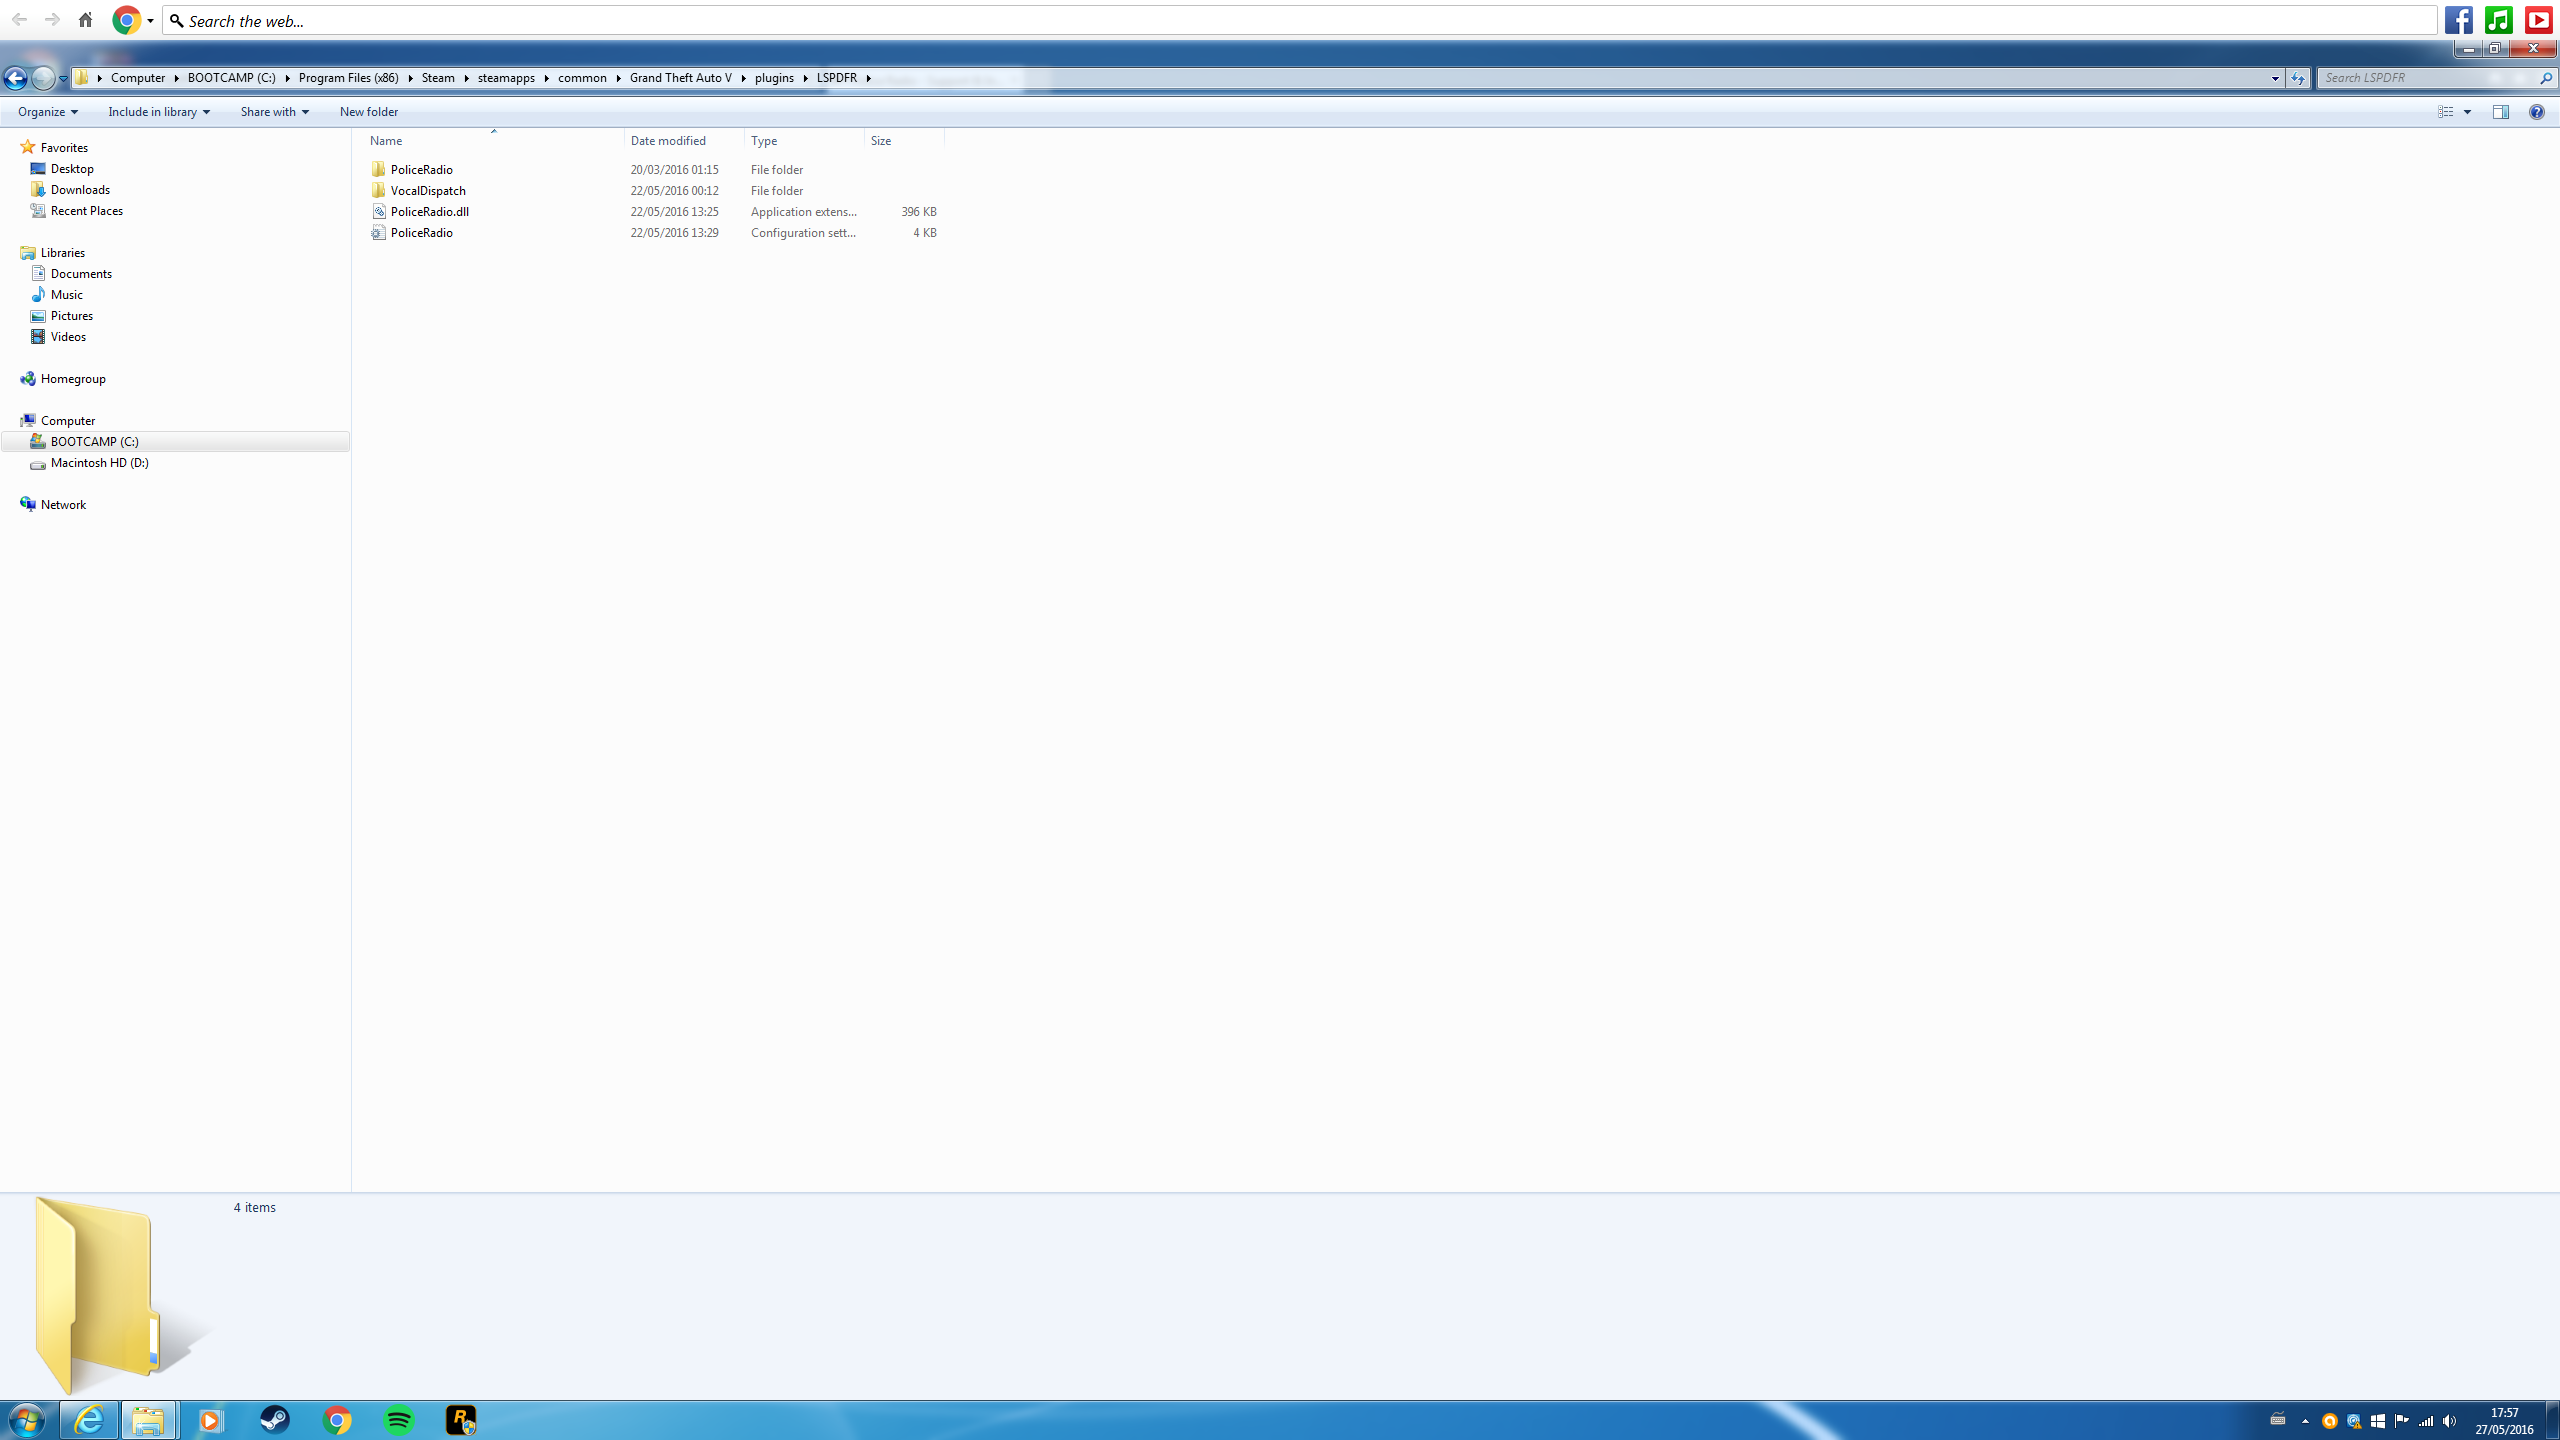Expand the Include in library dropdown
The height and width of the screenshot is (1440, 2560).
tap(159, 112)
